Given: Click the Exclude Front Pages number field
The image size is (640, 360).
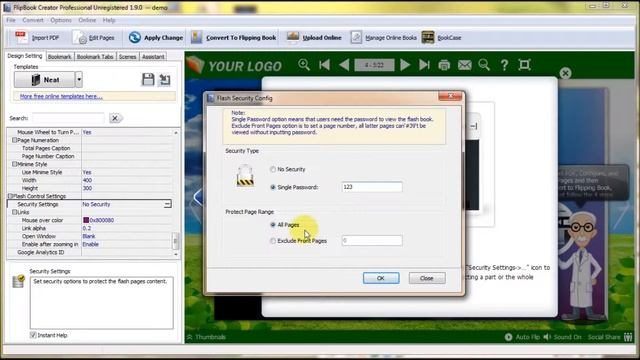Looking at the screenshot, I should [x=371, y=240].
